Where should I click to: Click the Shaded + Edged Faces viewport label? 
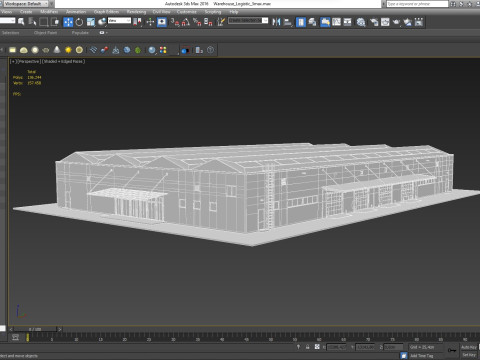coord(64,61)
